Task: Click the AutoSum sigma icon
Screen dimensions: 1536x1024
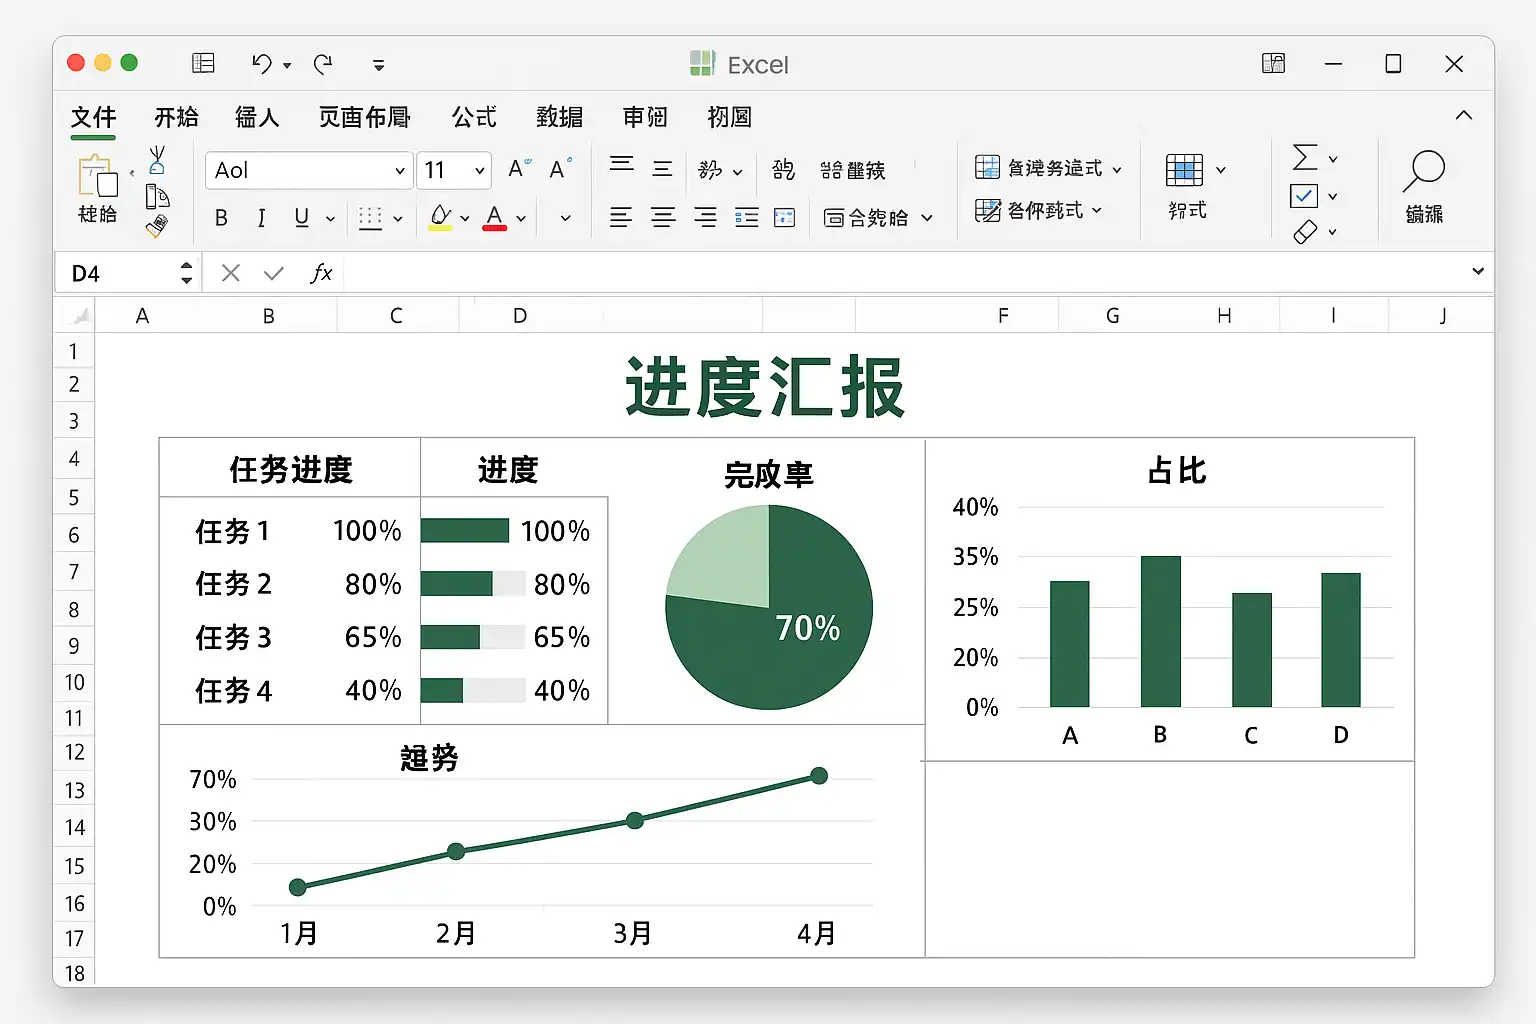Action: tap(1304, 158)
